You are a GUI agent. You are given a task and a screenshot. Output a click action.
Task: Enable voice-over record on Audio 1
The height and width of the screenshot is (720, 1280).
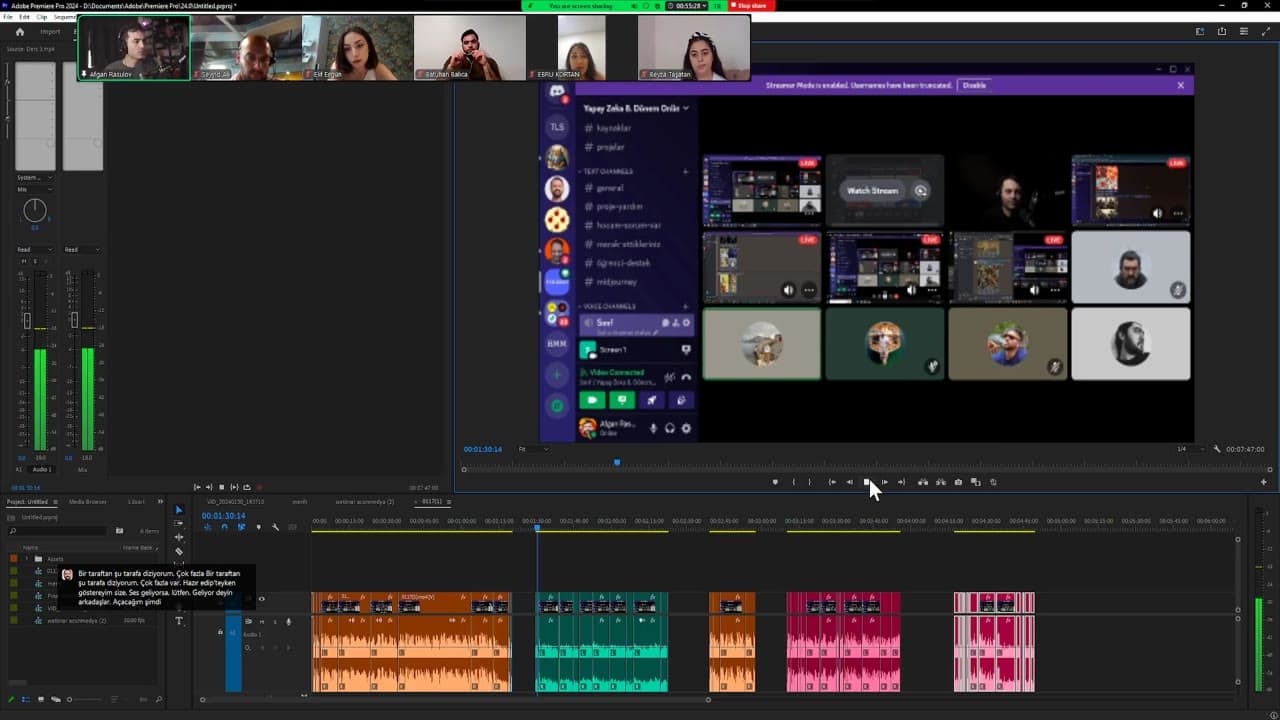(288, 621)
